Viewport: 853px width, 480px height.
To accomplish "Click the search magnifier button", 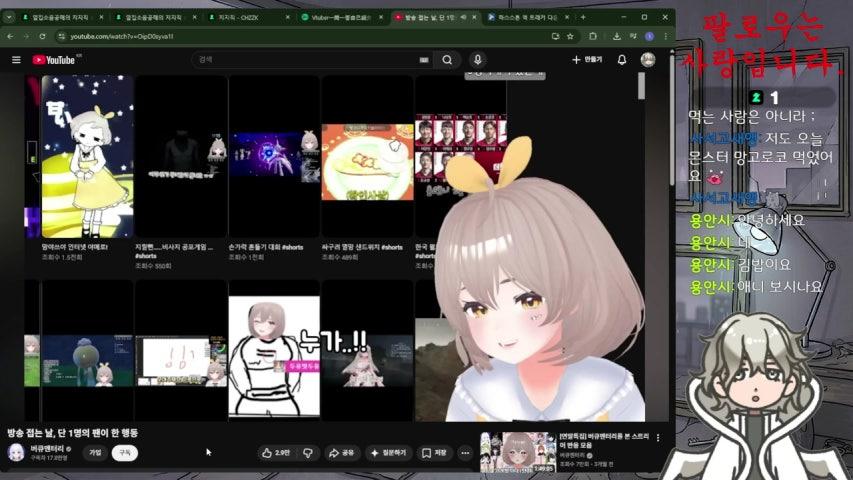I will (448, 60).
